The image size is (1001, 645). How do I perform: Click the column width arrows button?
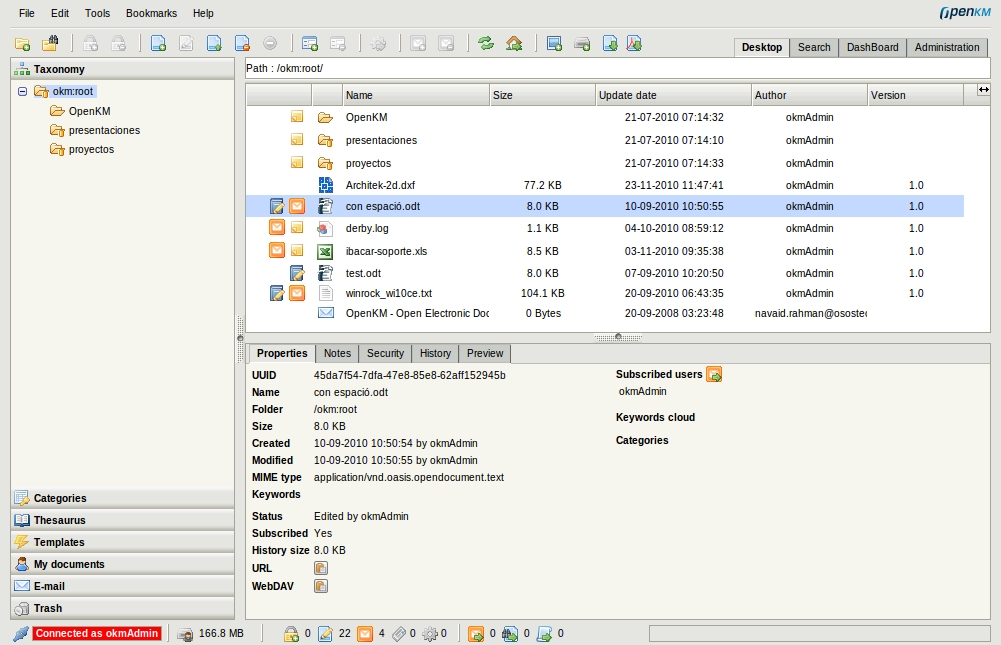pyautogui.click(x=983, y=90)
